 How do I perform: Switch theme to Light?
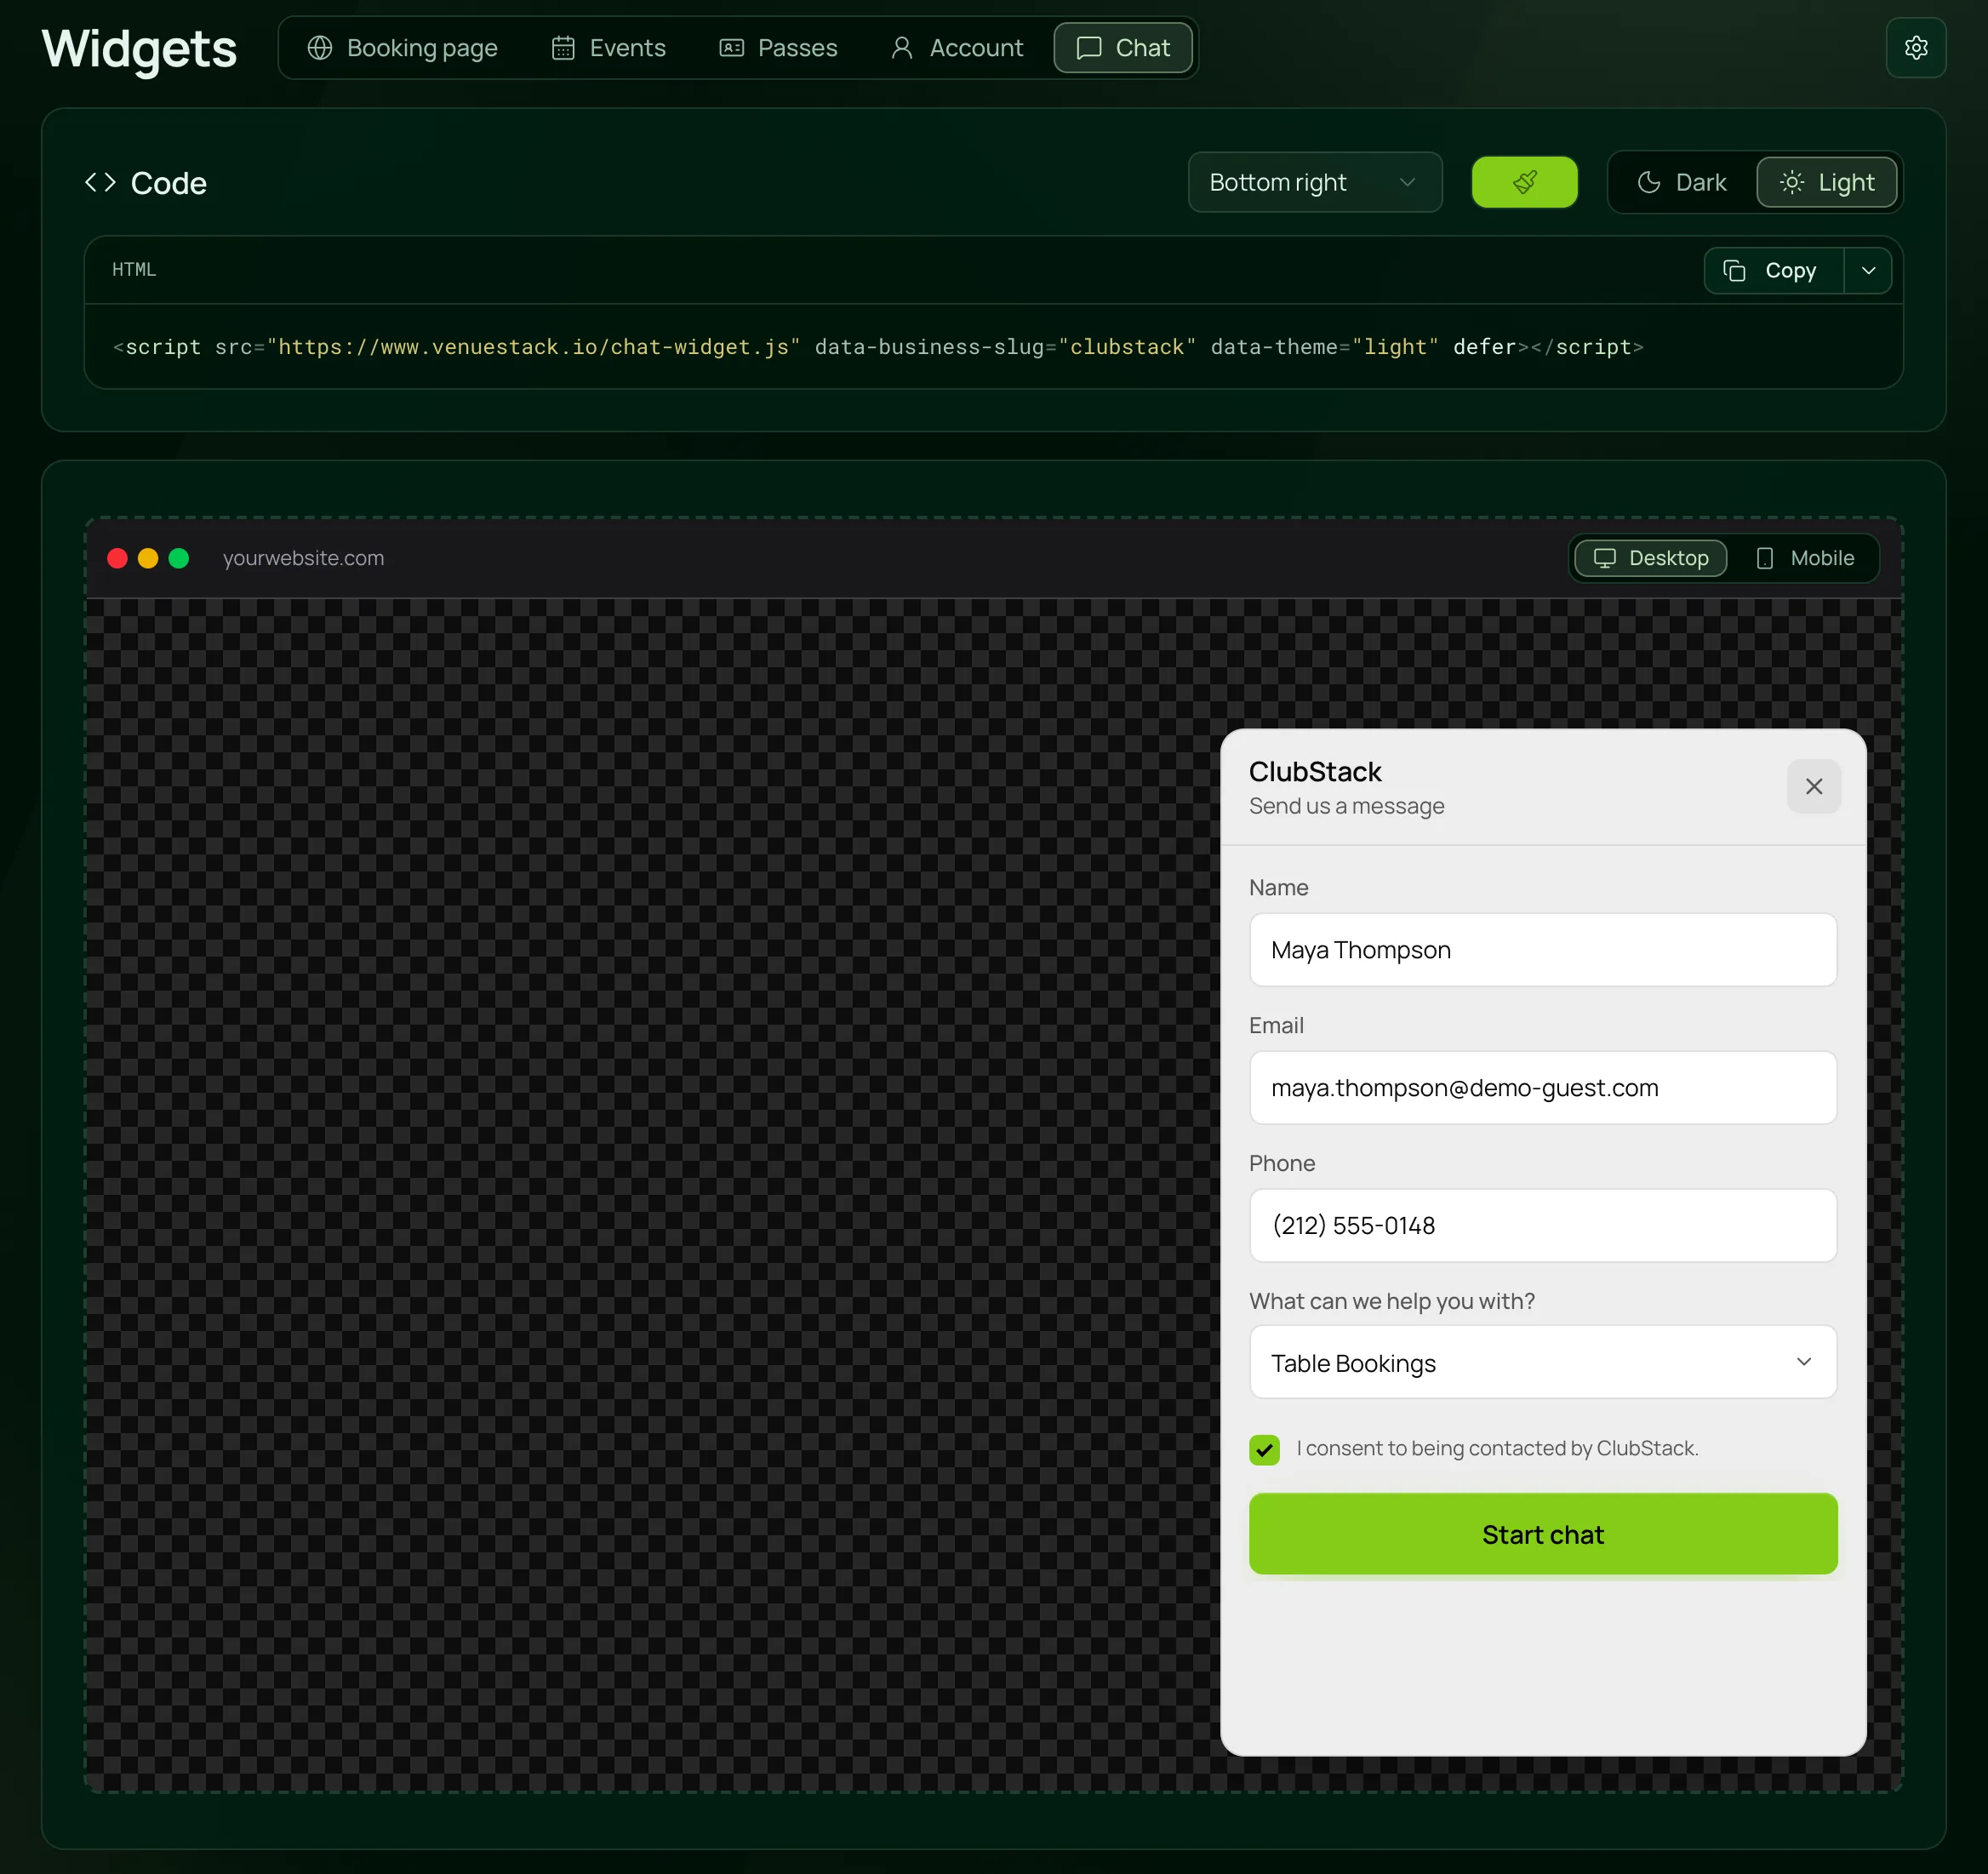(x=1826, y=182)
